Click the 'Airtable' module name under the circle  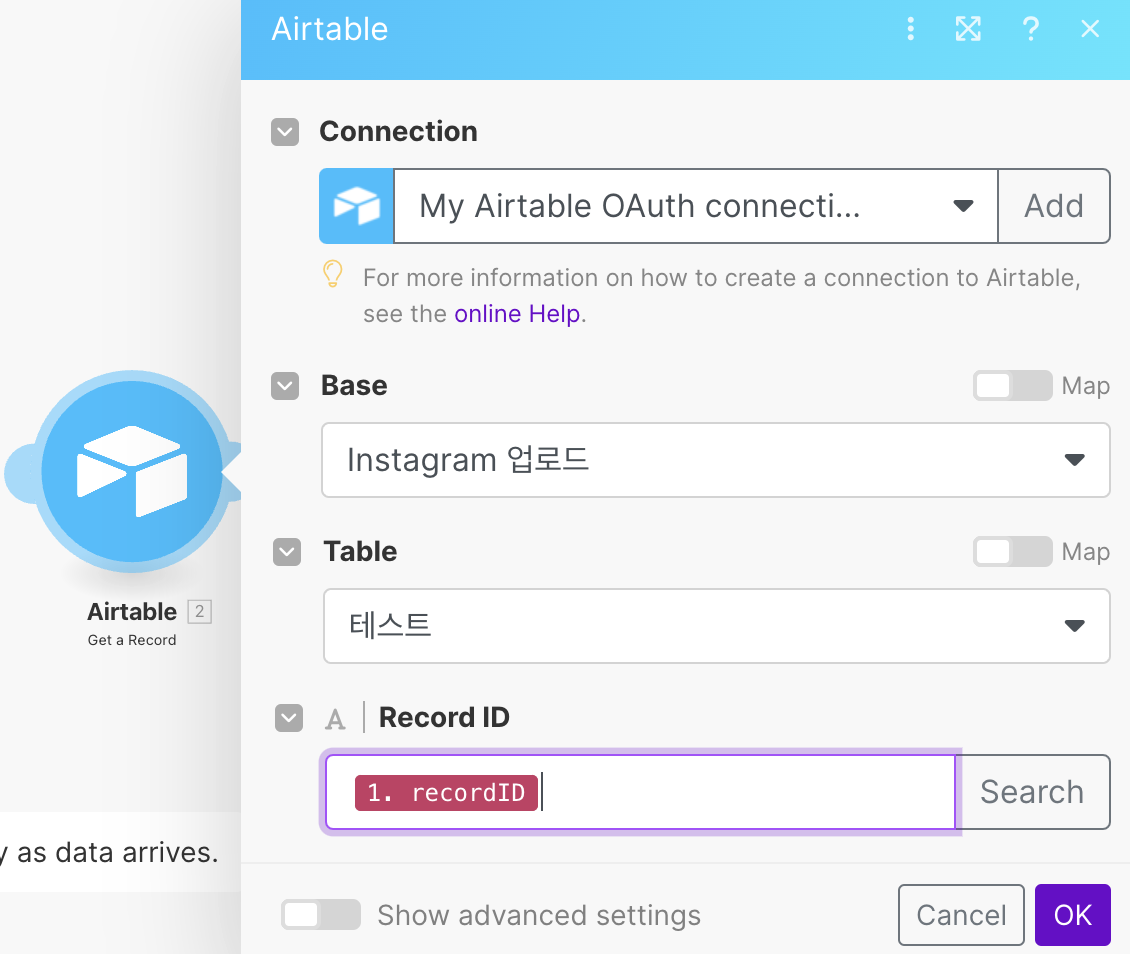click(x=132, y=612)
